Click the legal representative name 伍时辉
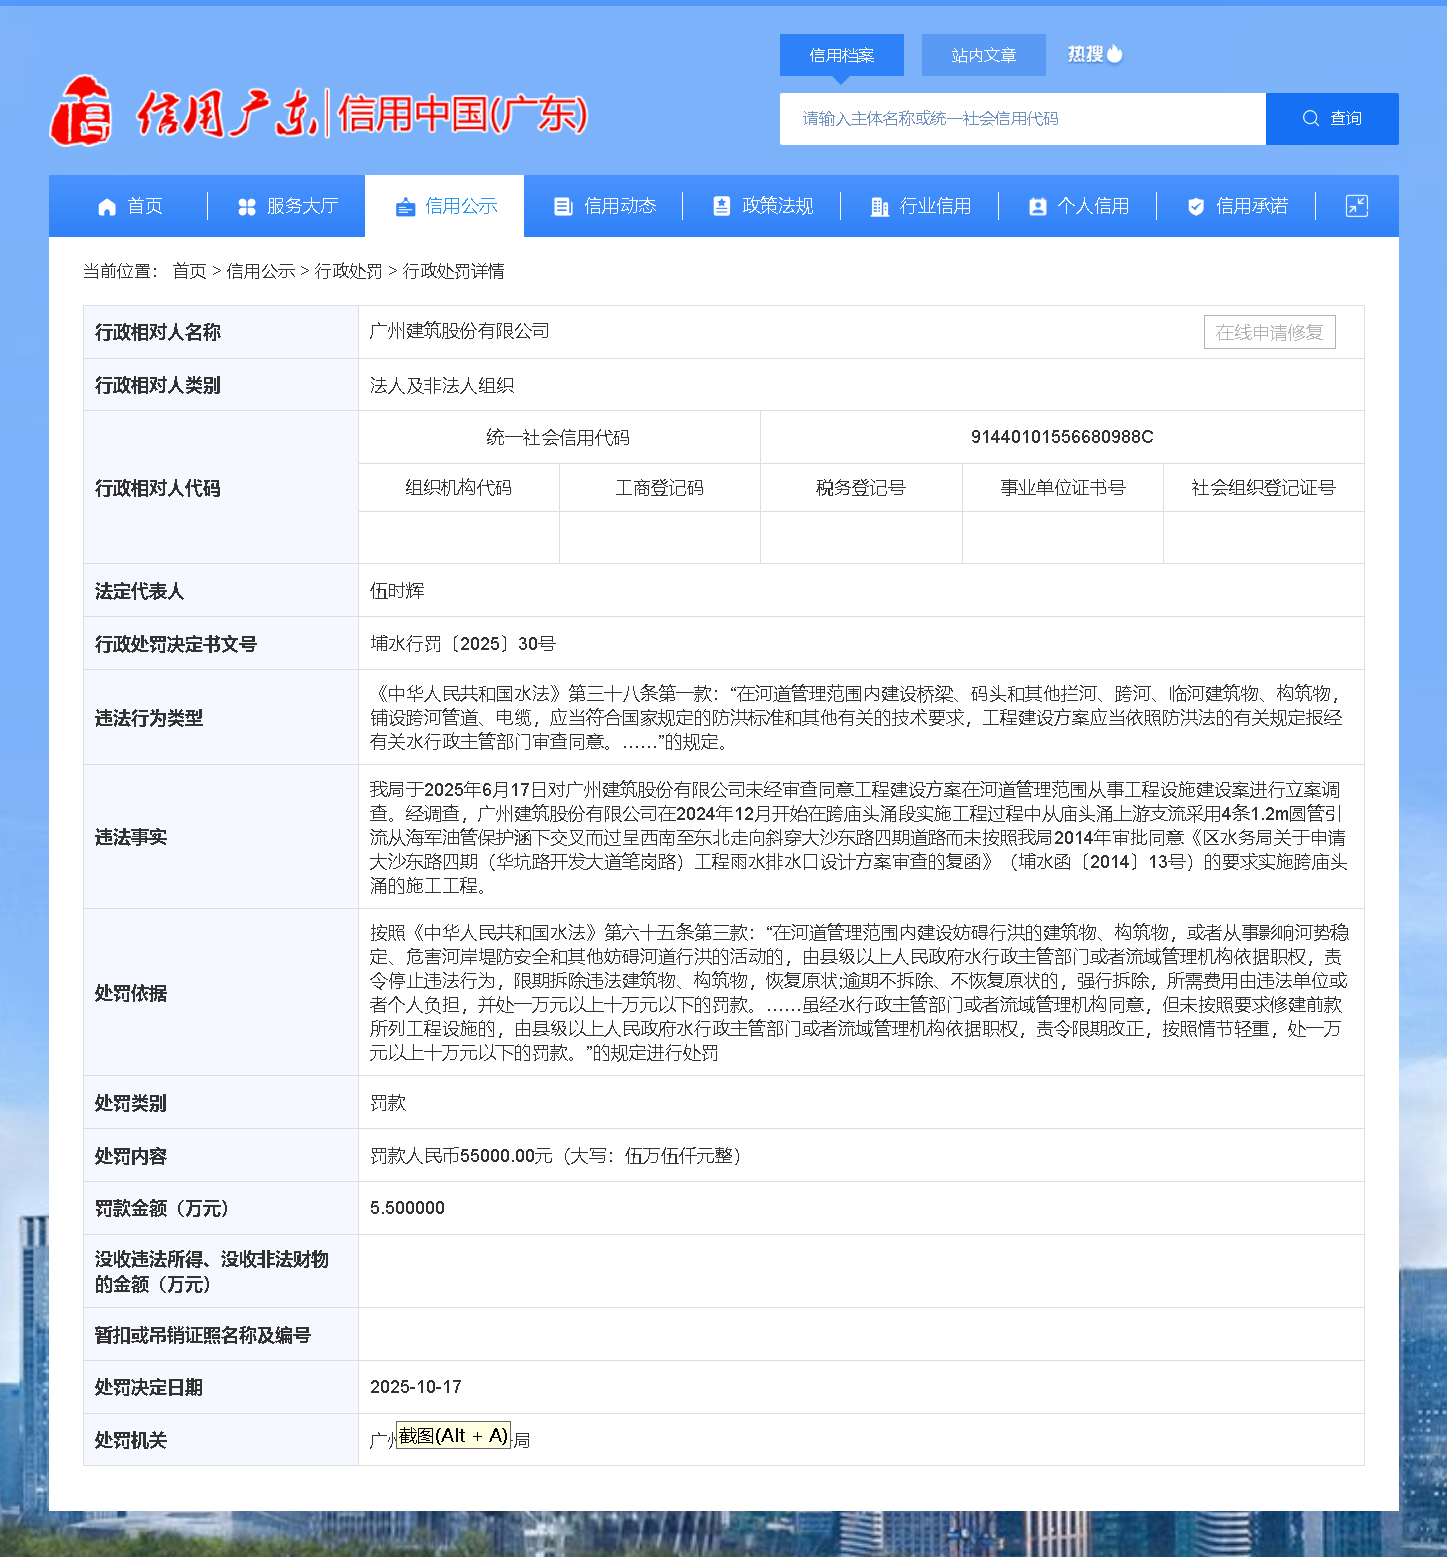 coord(397,591)
